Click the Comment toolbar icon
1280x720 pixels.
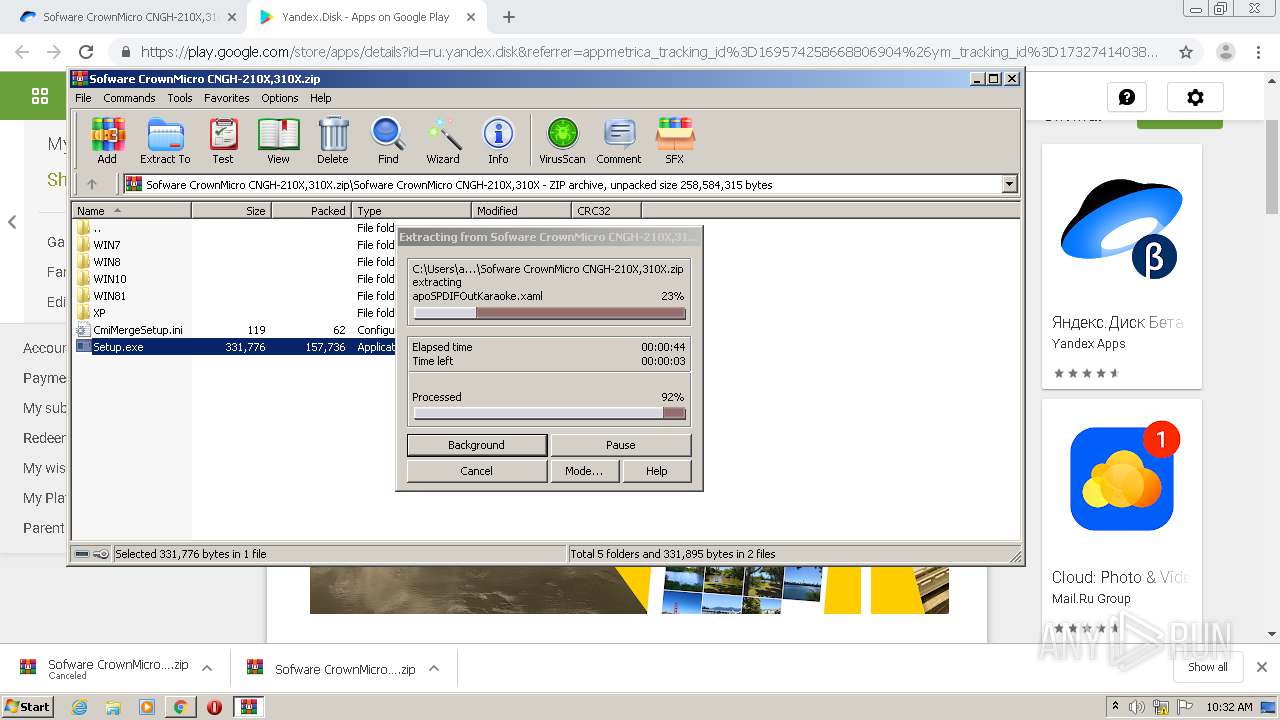[619, 140]
